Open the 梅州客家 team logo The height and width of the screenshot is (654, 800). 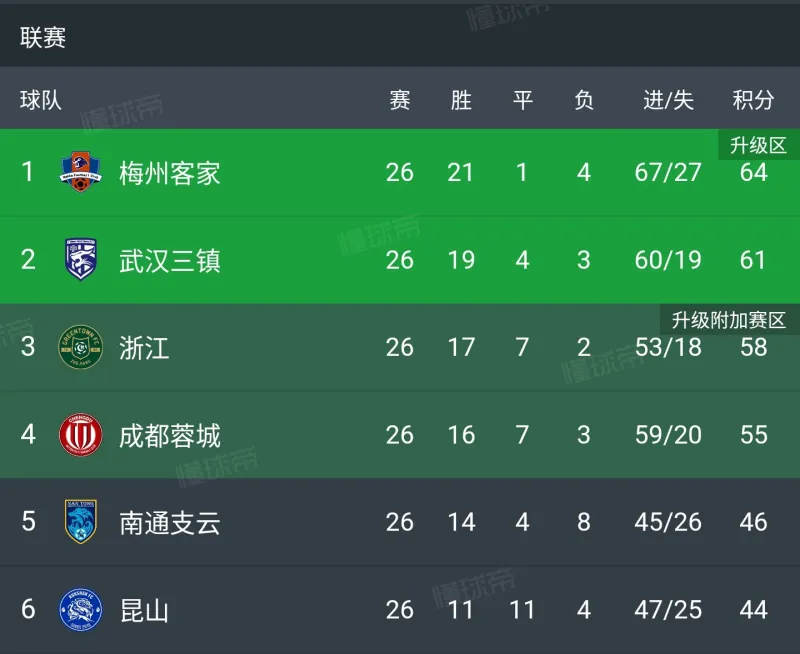pos(81,171)
